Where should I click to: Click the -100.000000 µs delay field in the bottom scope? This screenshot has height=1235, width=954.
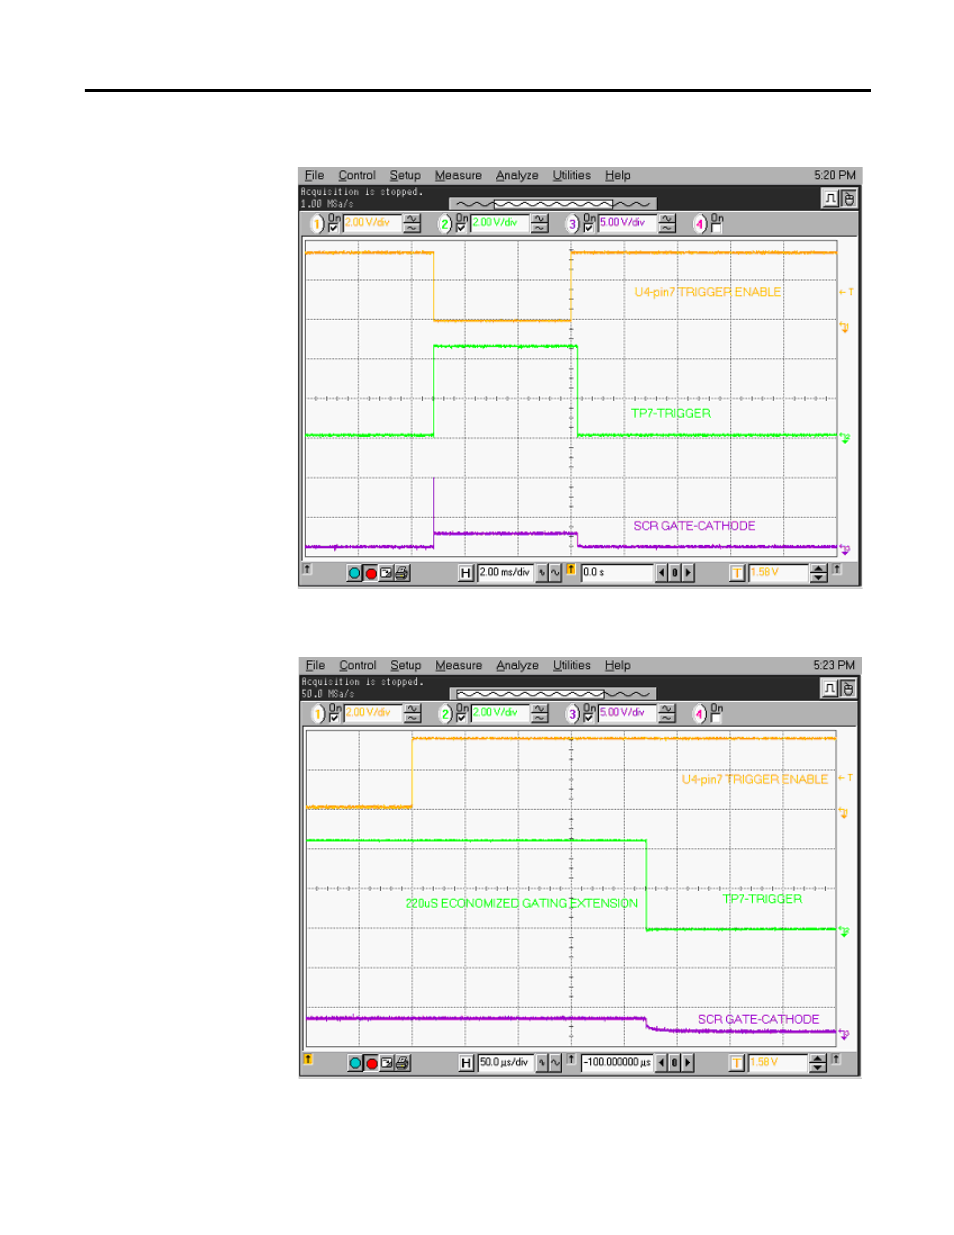(617, 1063)
